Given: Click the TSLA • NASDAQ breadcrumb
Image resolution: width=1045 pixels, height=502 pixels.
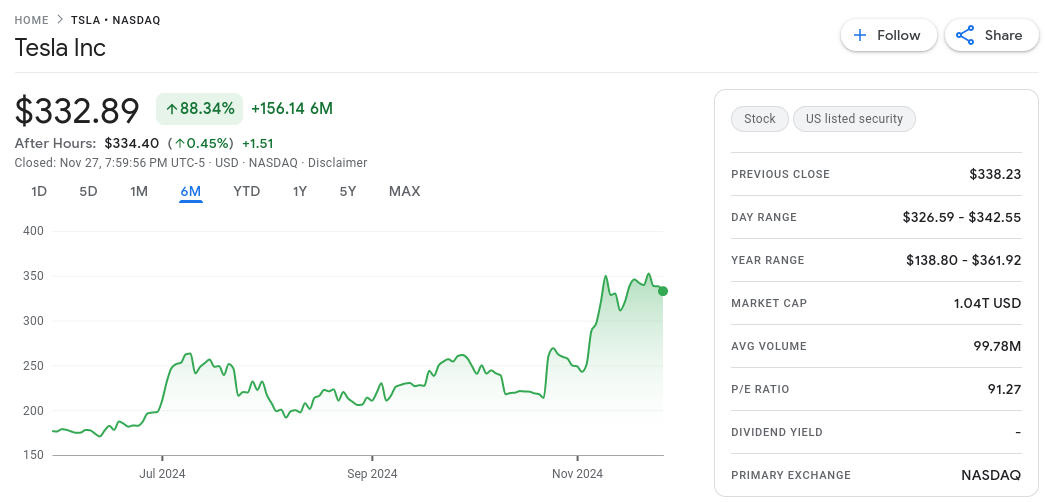Looking at the screenshot, I should click(115, 20).
